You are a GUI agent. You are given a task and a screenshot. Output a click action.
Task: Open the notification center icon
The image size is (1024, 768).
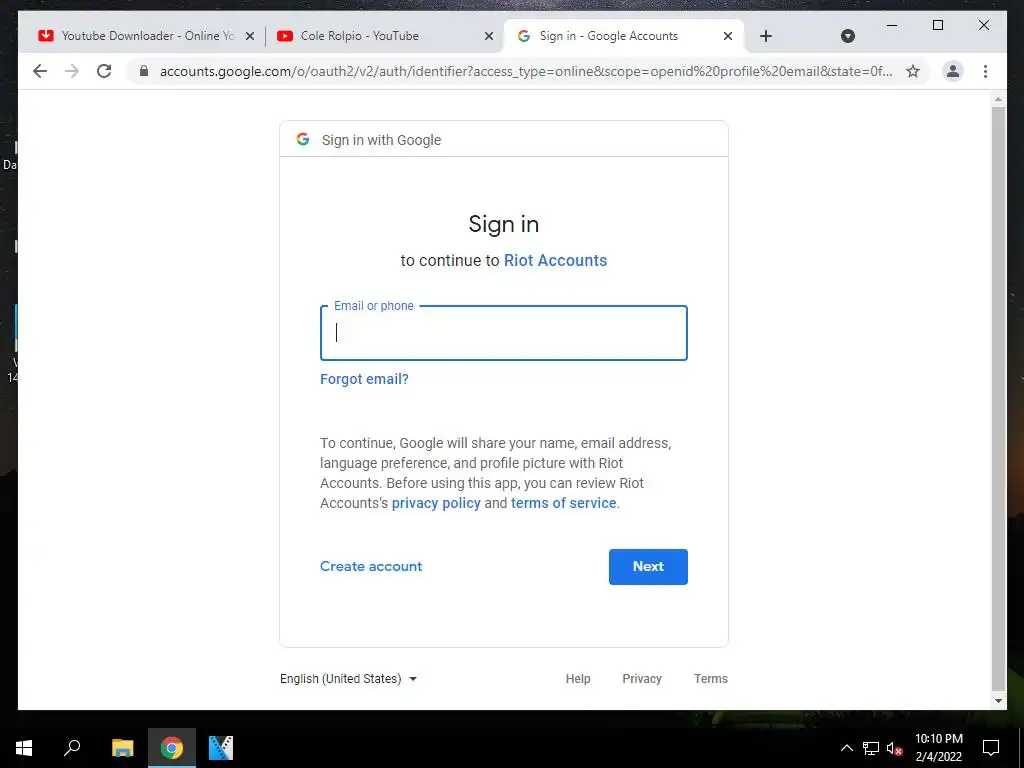tap(991, 748)
